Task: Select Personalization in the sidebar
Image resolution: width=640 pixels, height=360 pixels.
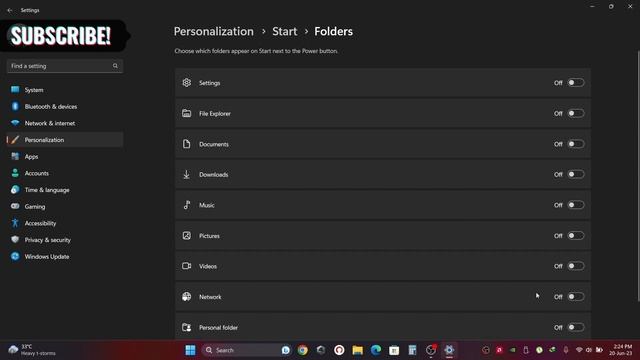Action: [65, 140]
